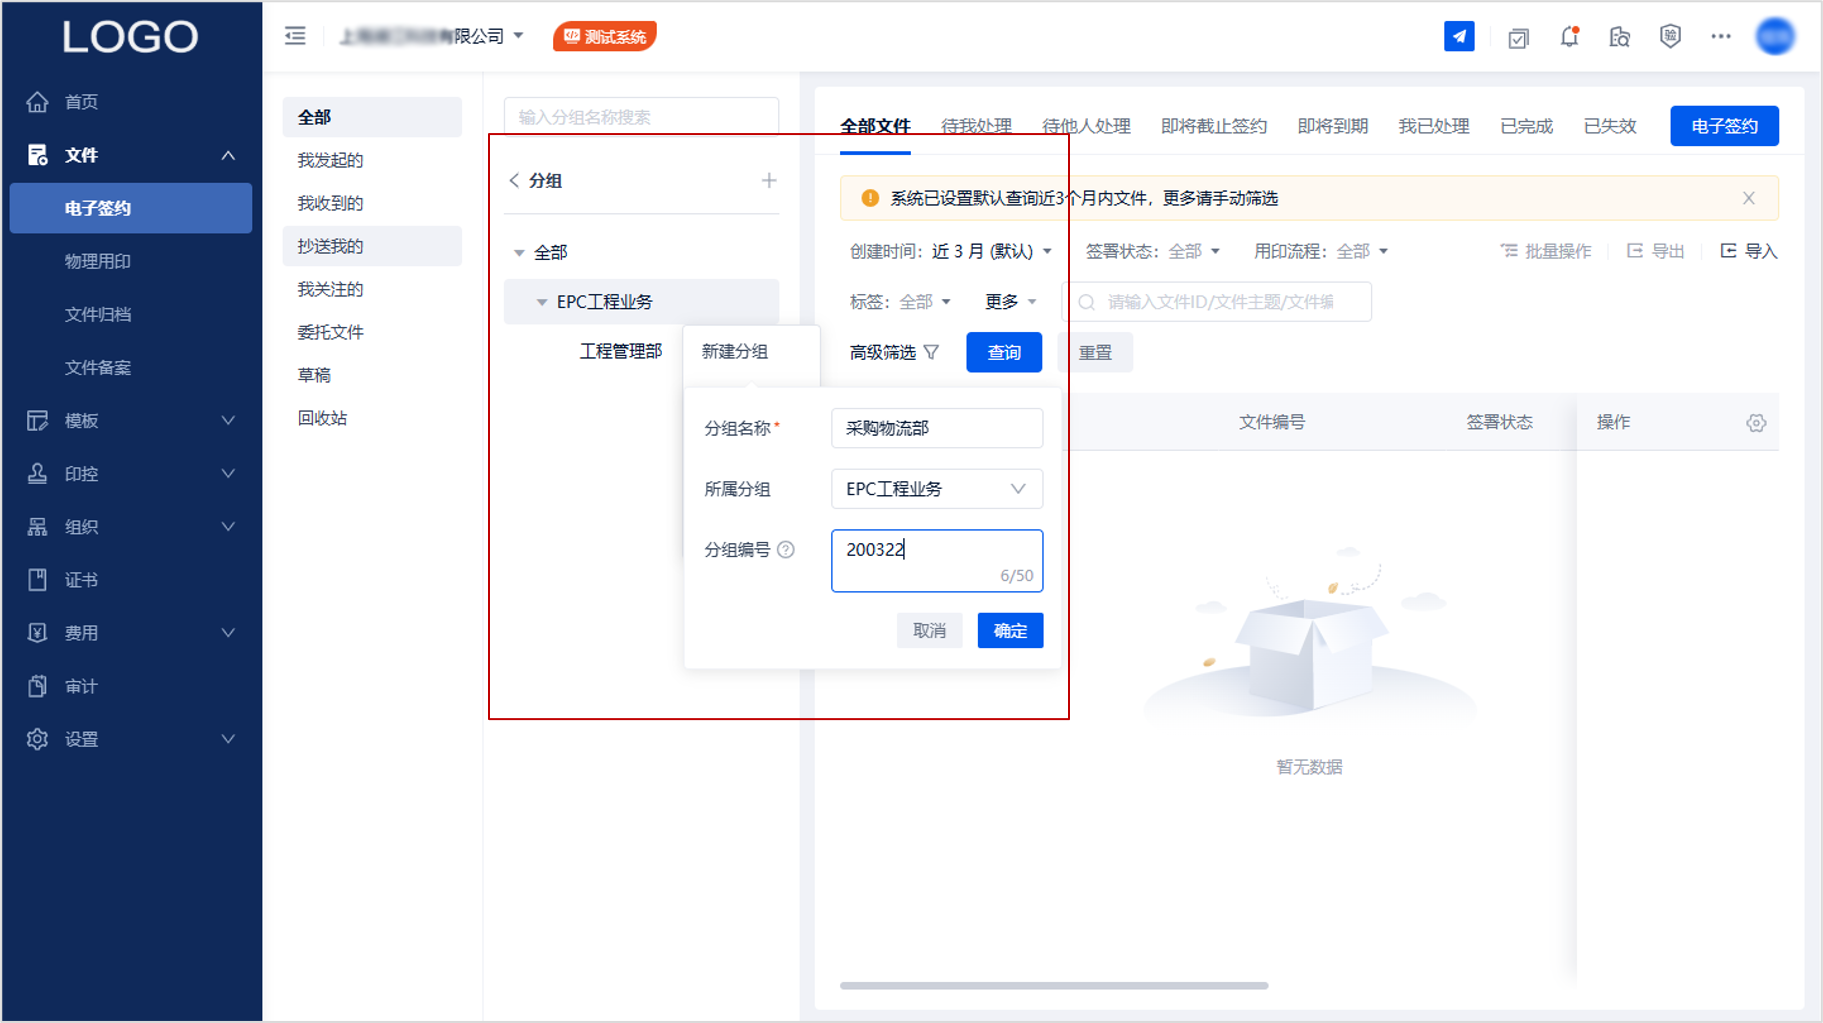The width and height of the screenshot is (1823, 1023).
Task: Click the horizontal scrollbar under the table
Action: [1053, 986]
